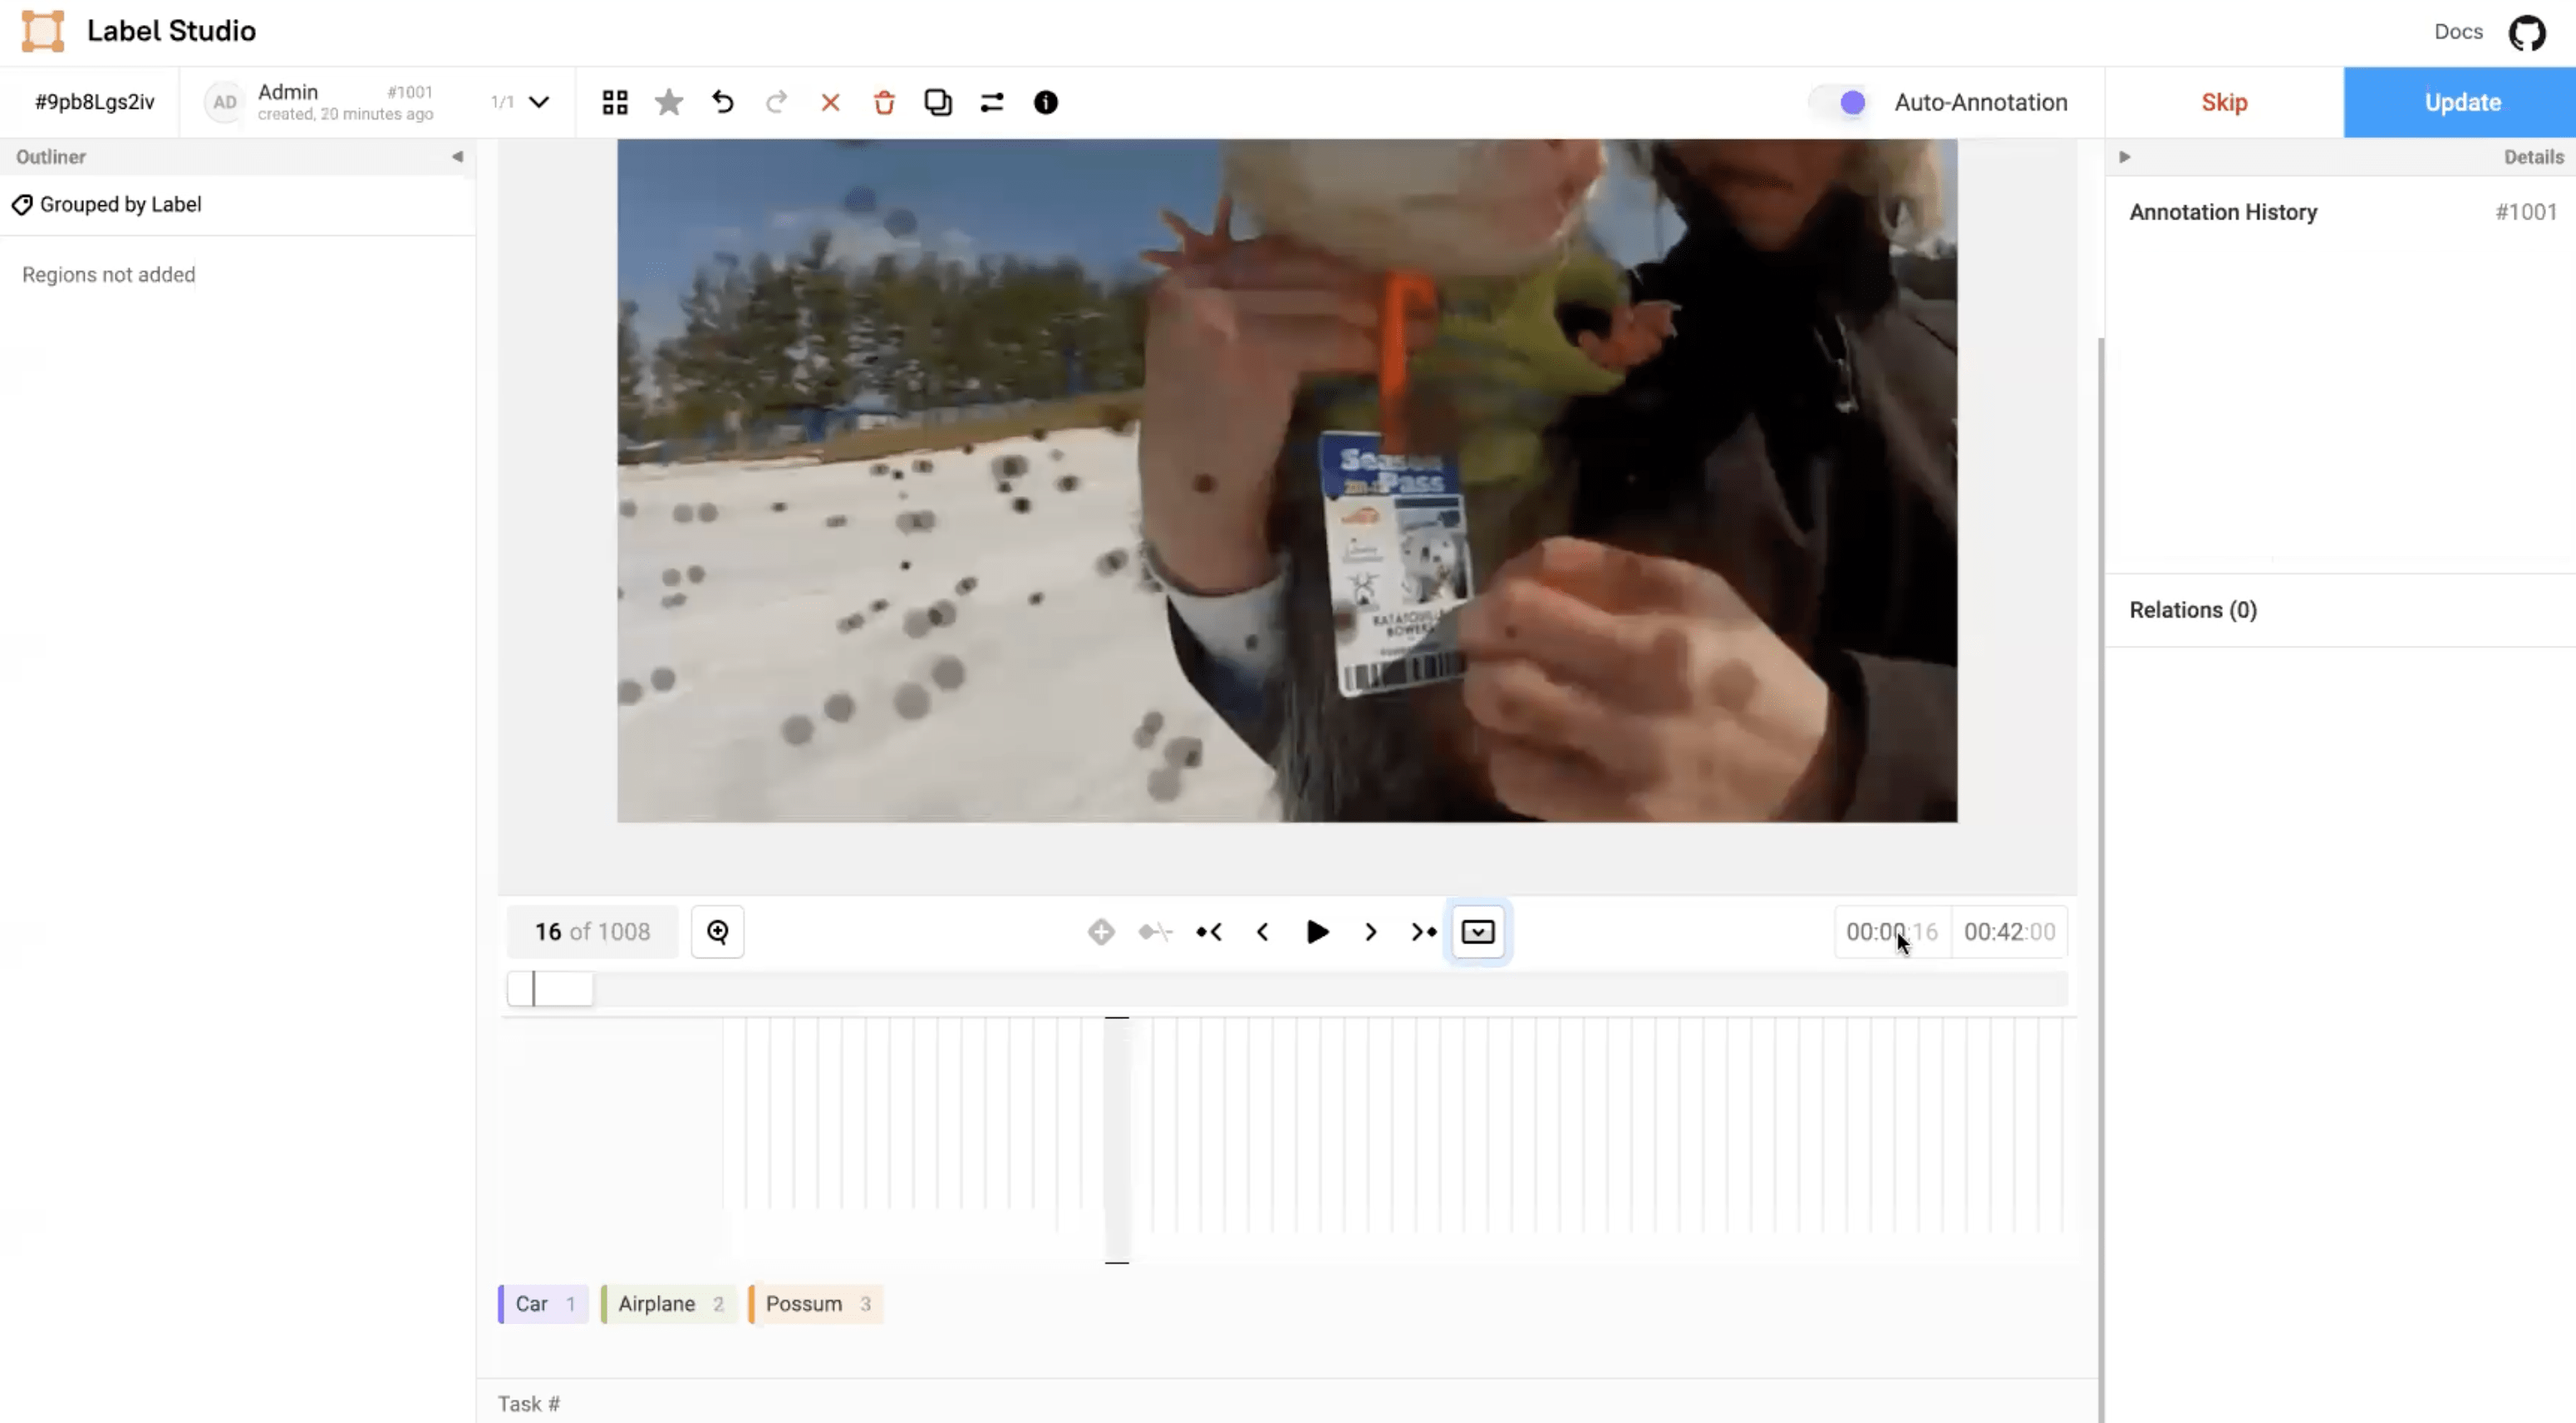Undo the last action

pos(722,102)
